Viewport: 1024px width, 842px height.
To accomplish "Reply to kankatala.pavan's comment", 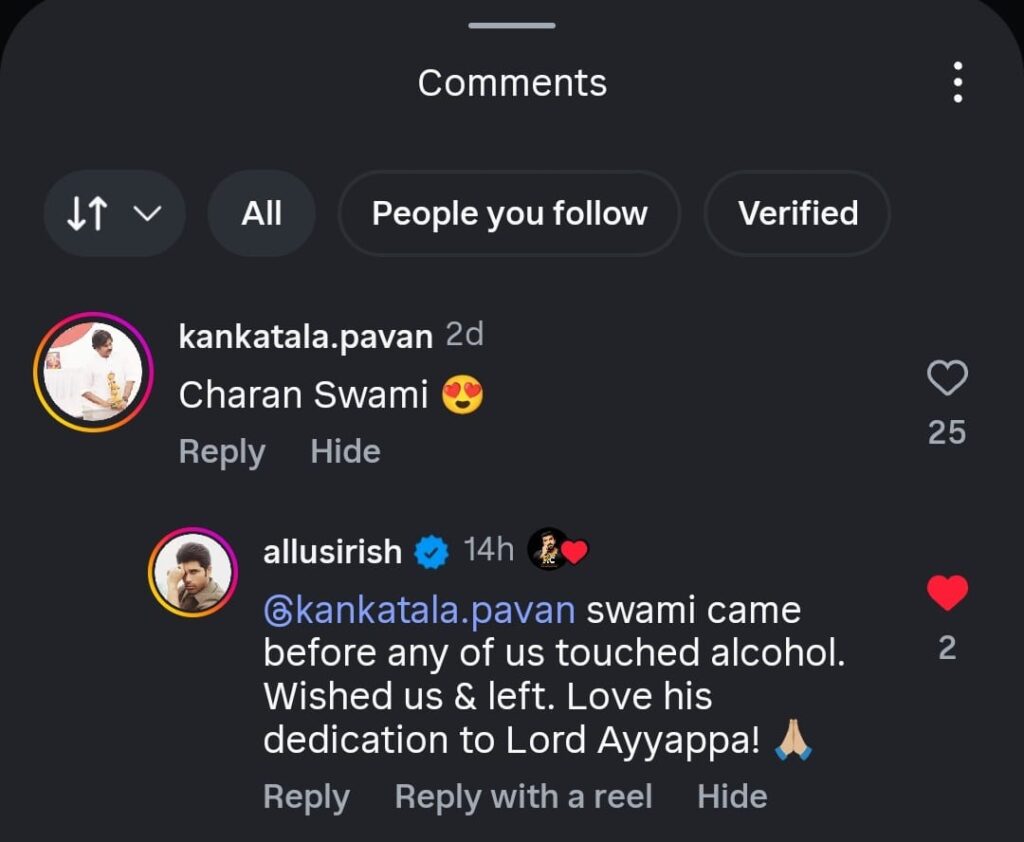I will coord(221,452).
